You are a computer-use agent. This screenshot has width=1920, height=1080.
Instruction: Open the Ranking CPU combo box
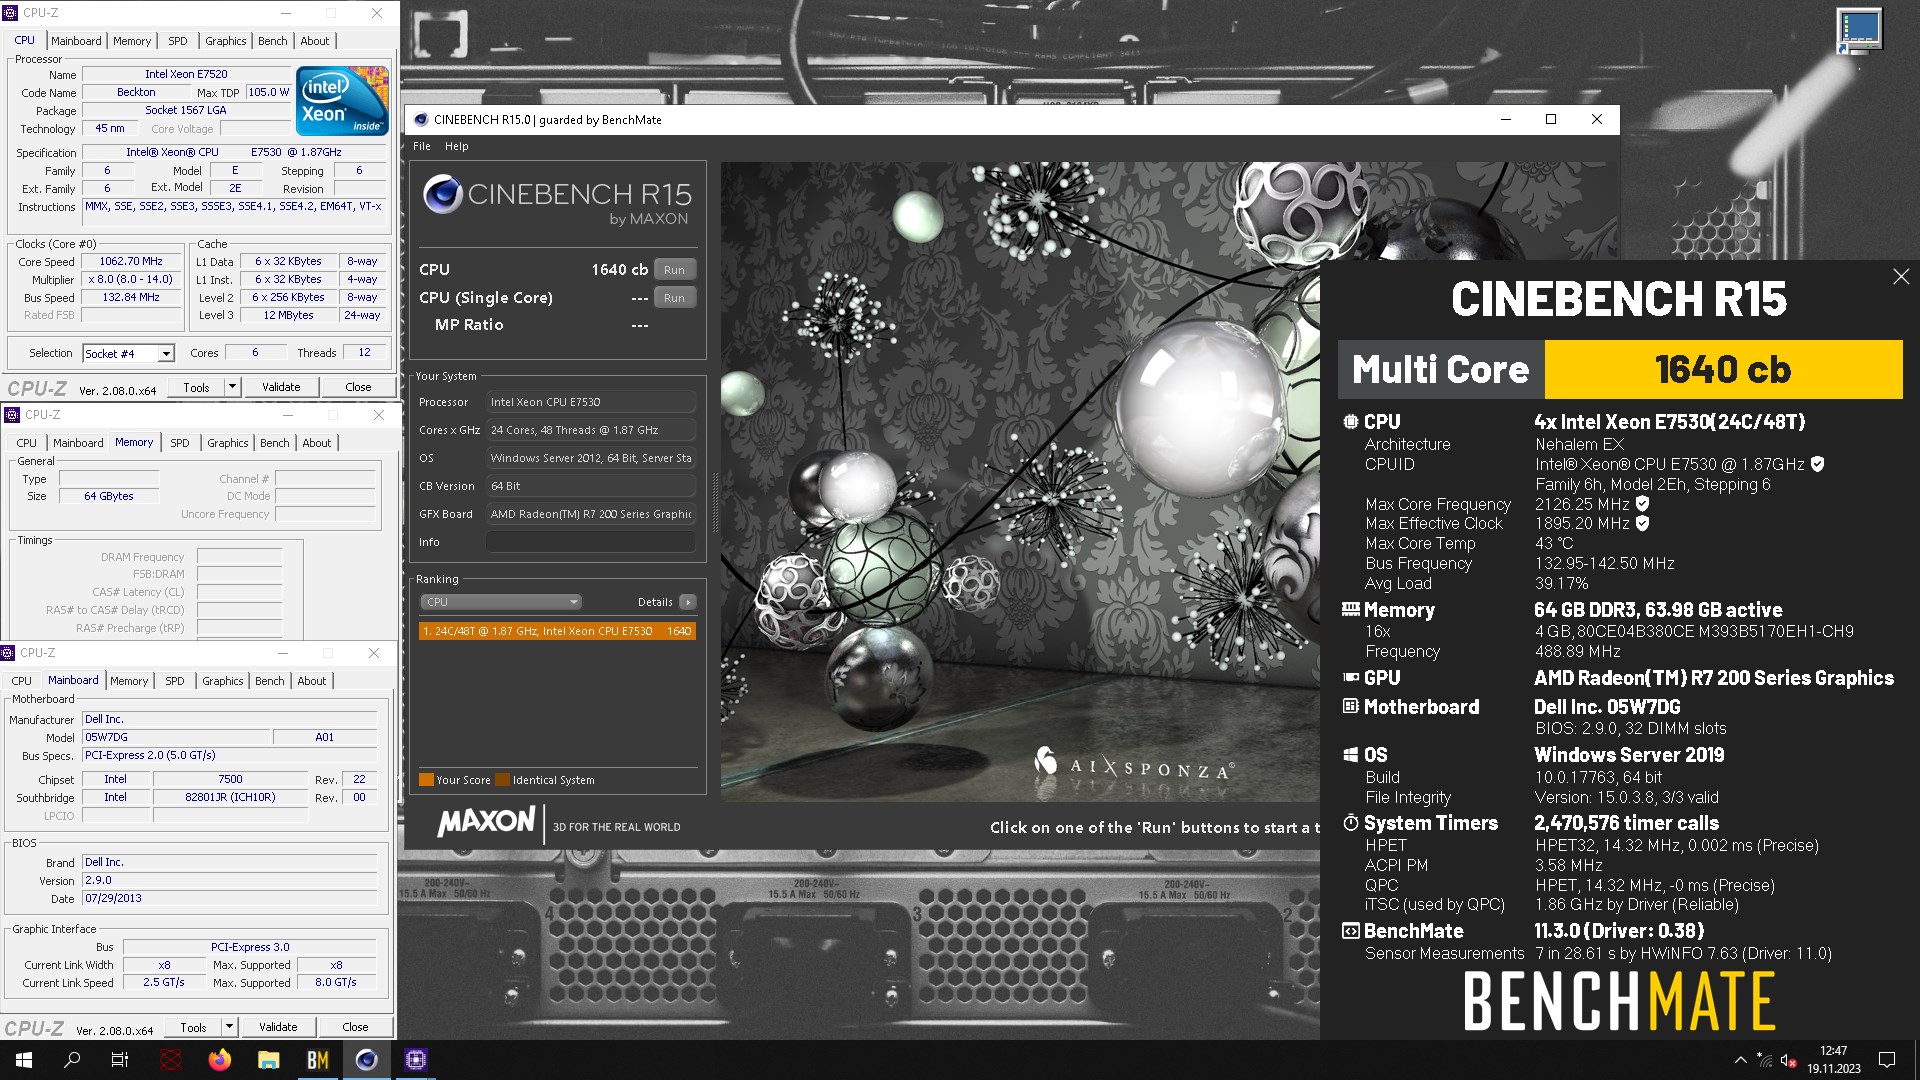click(x=500, y=602)
